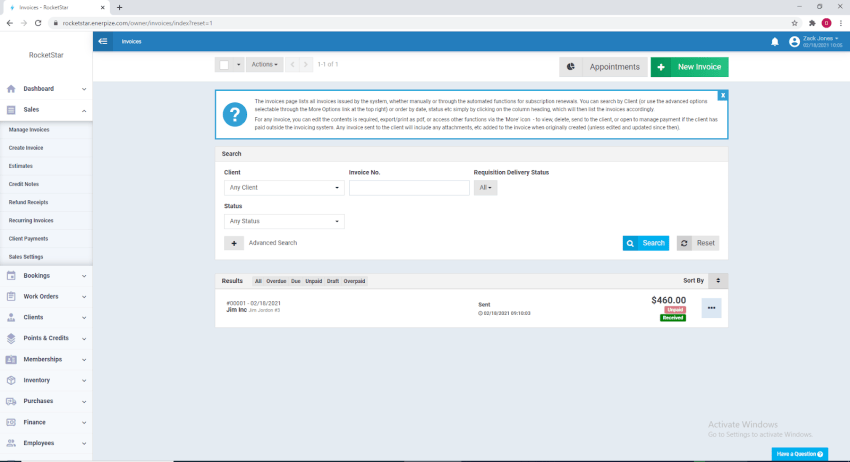Click the blue help question mark icon
The image size is (850, 462).
235,114
